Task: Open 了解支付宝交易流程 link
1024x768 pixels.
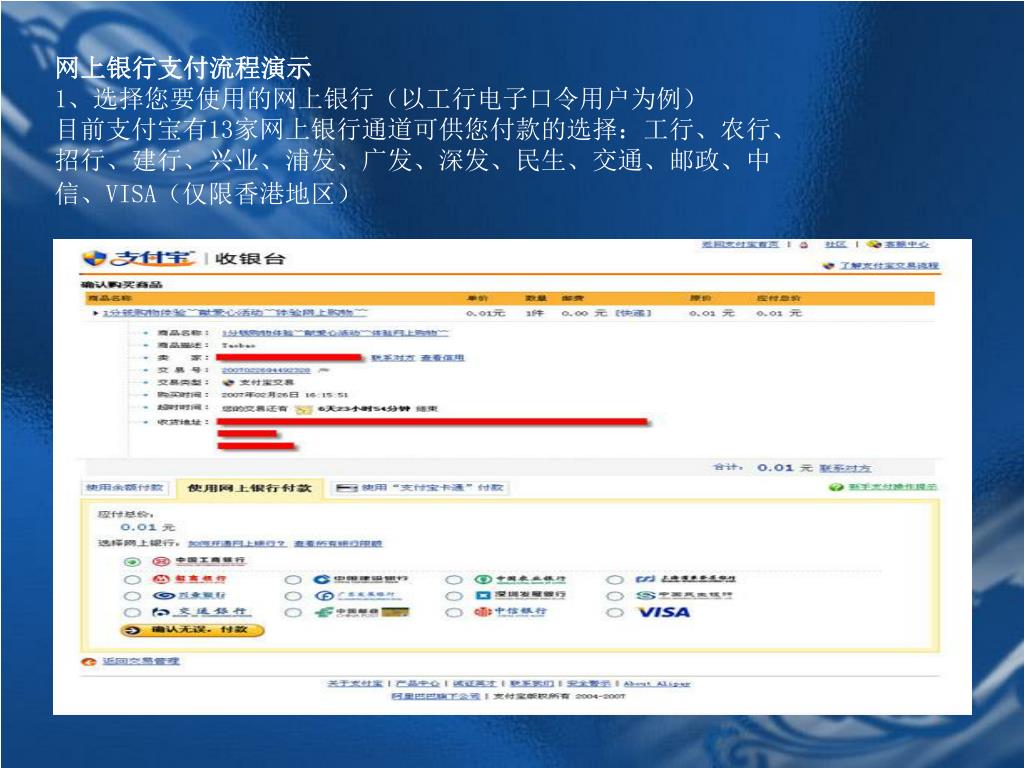Action: pos(889,266)
